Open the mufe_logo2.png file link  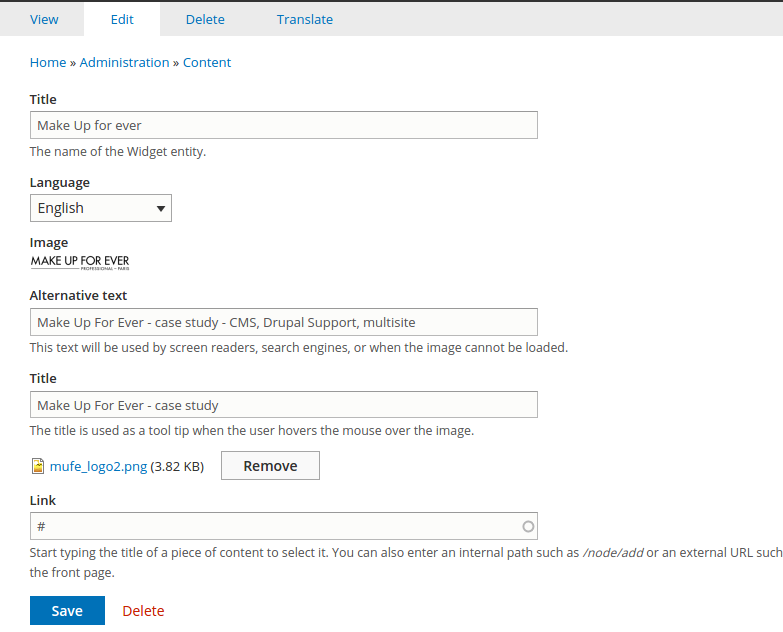(98, 466)
